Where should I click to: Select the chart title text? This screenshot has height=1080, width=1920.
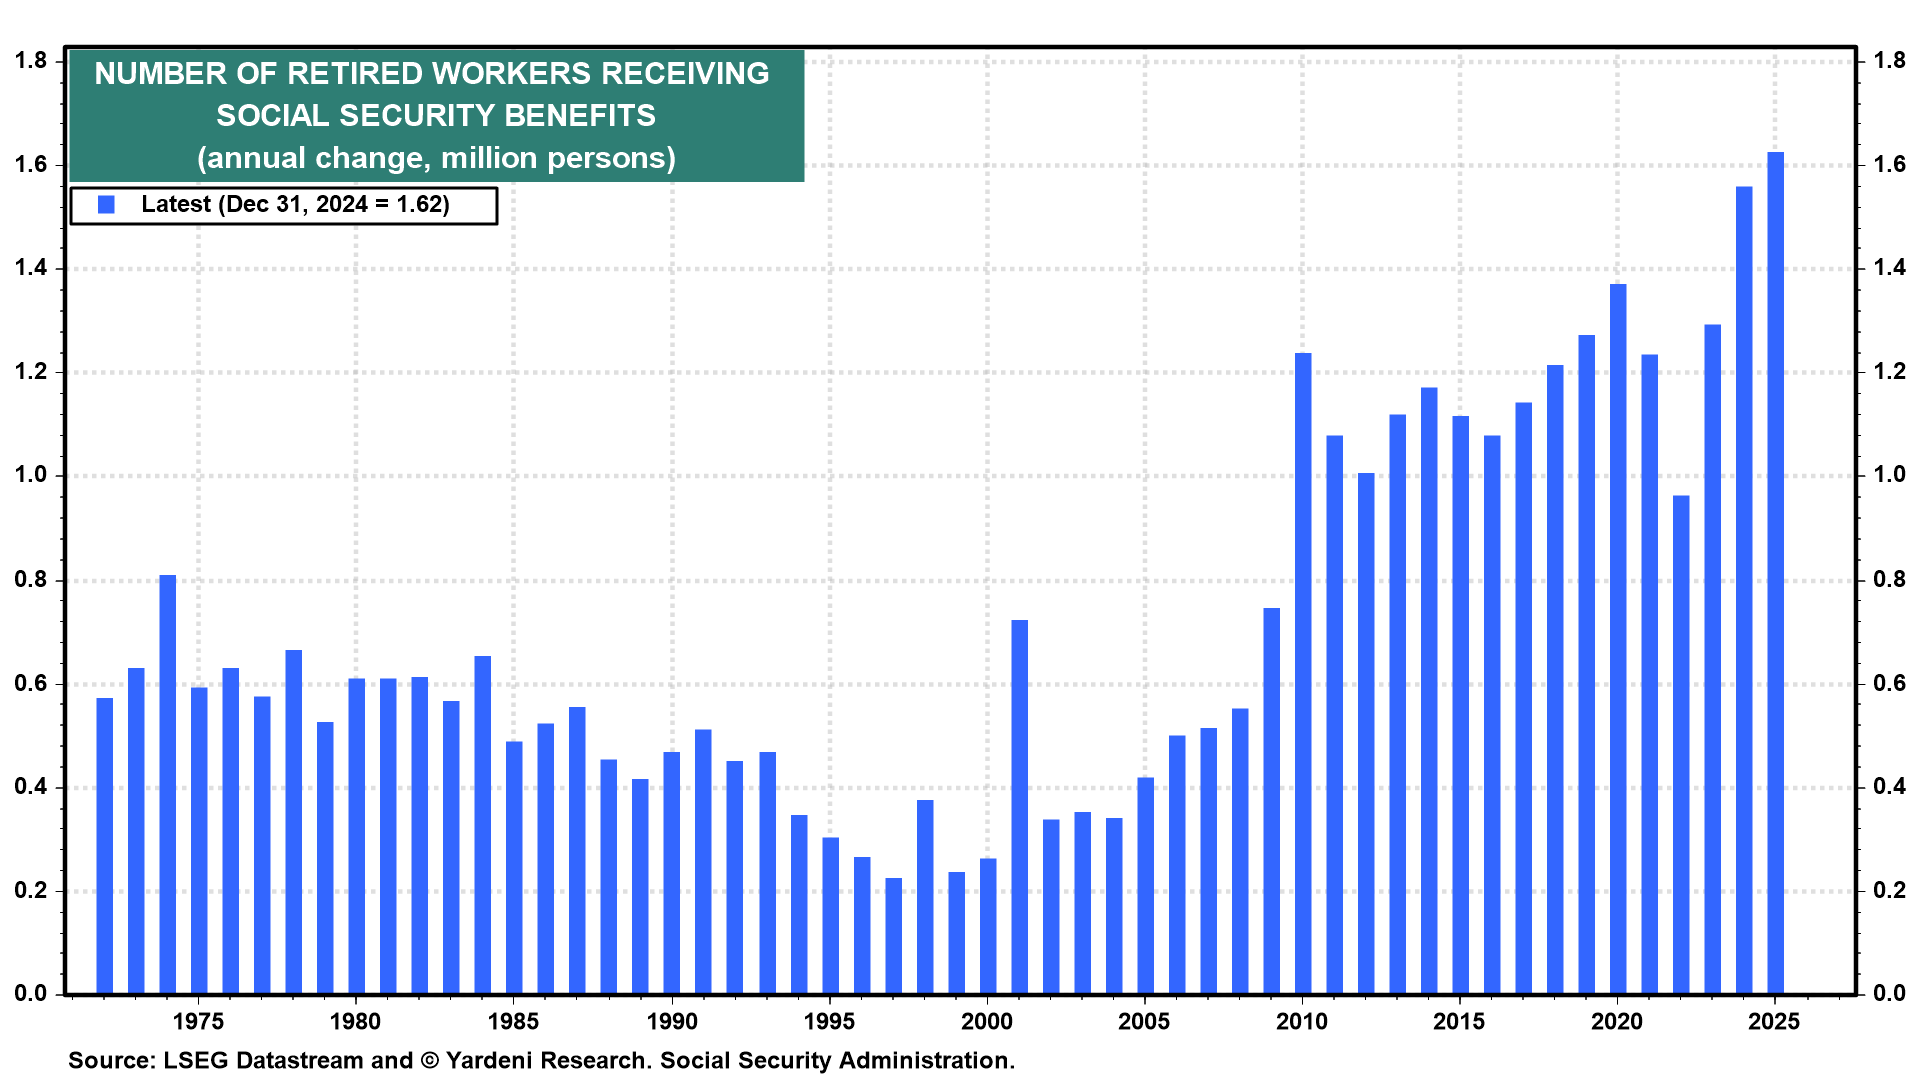[x=433, y=93]
